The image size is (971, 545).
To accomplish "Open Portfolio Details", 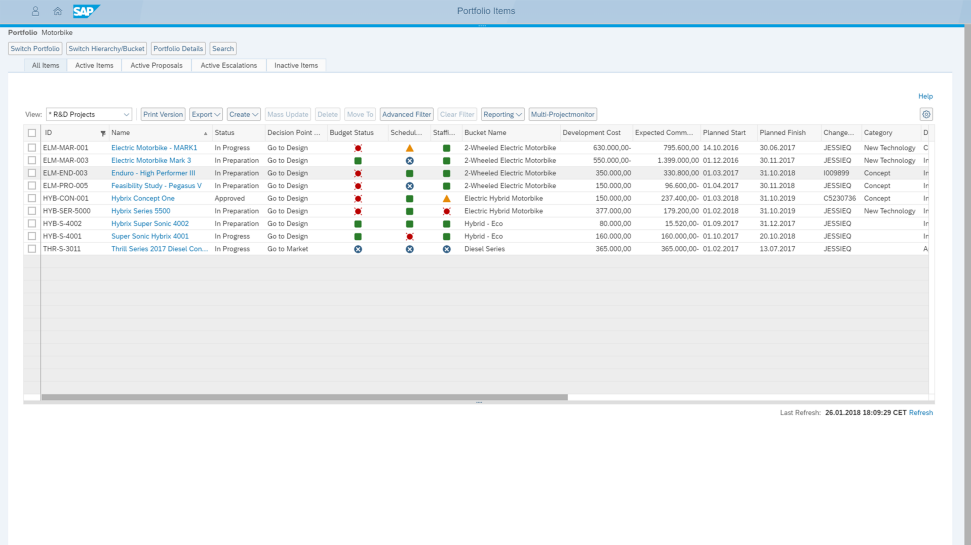I will coord(178,48).
